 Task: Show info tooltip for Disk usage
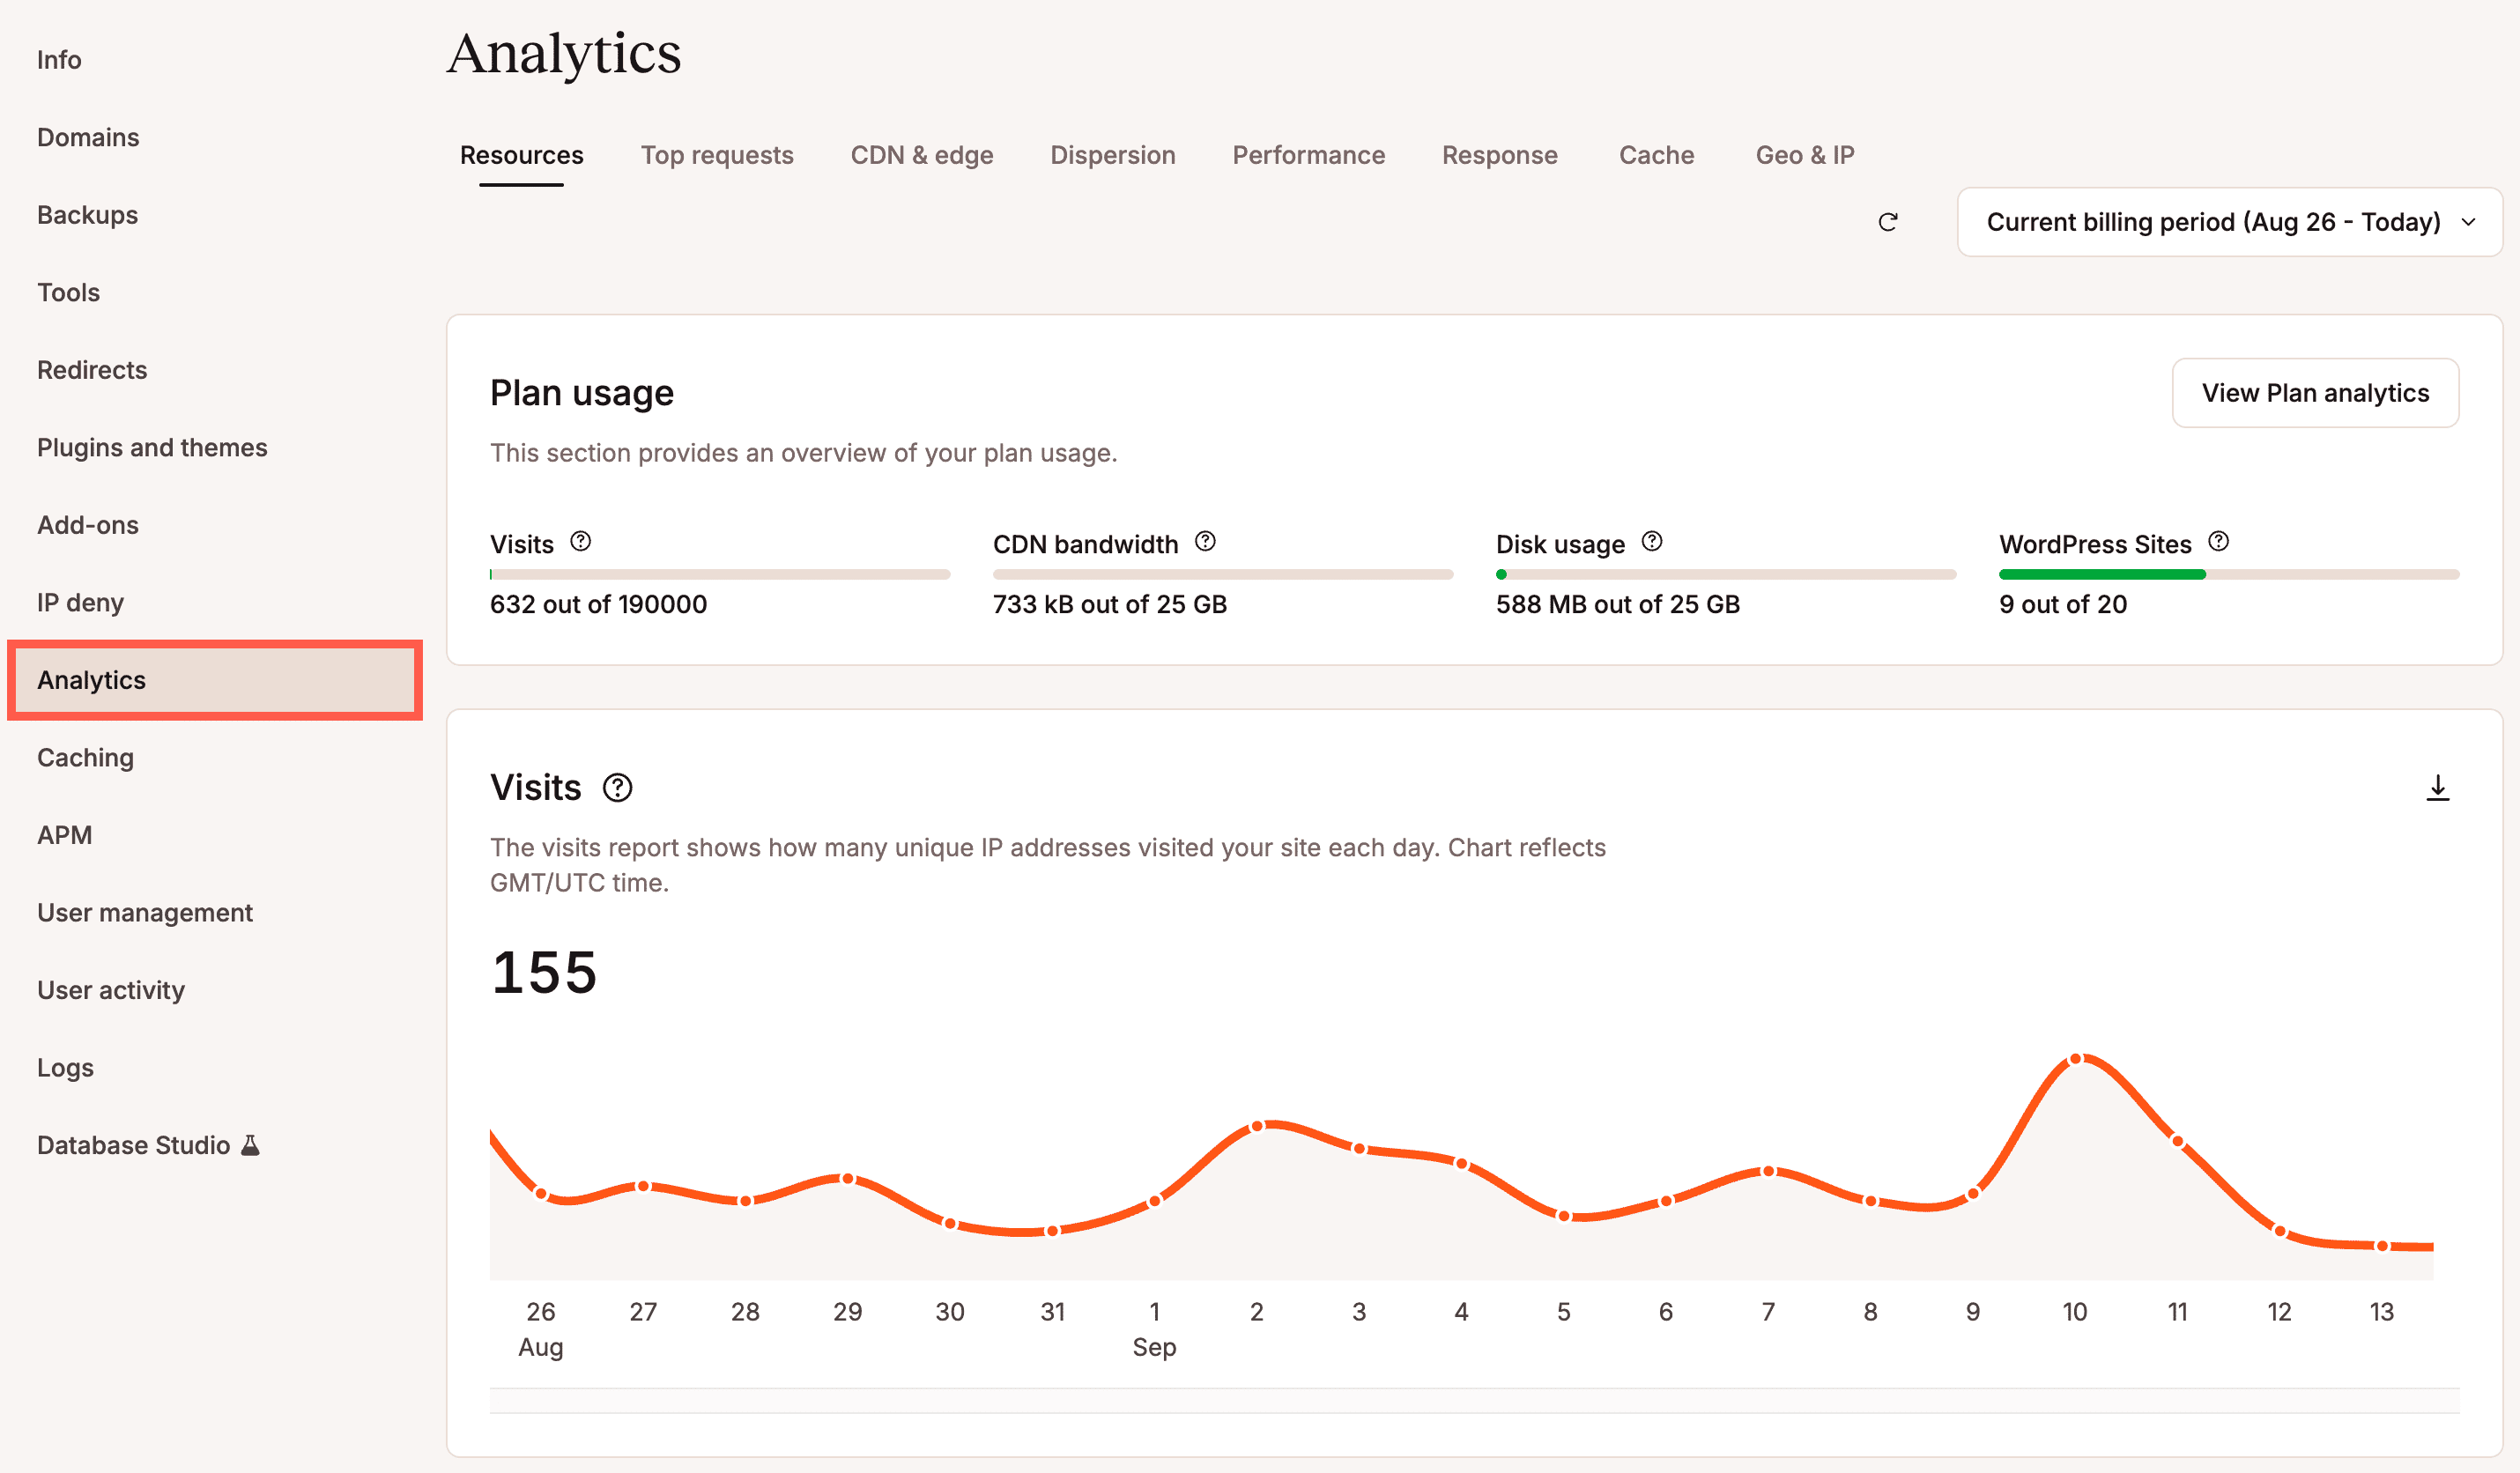click(1652, 542)
